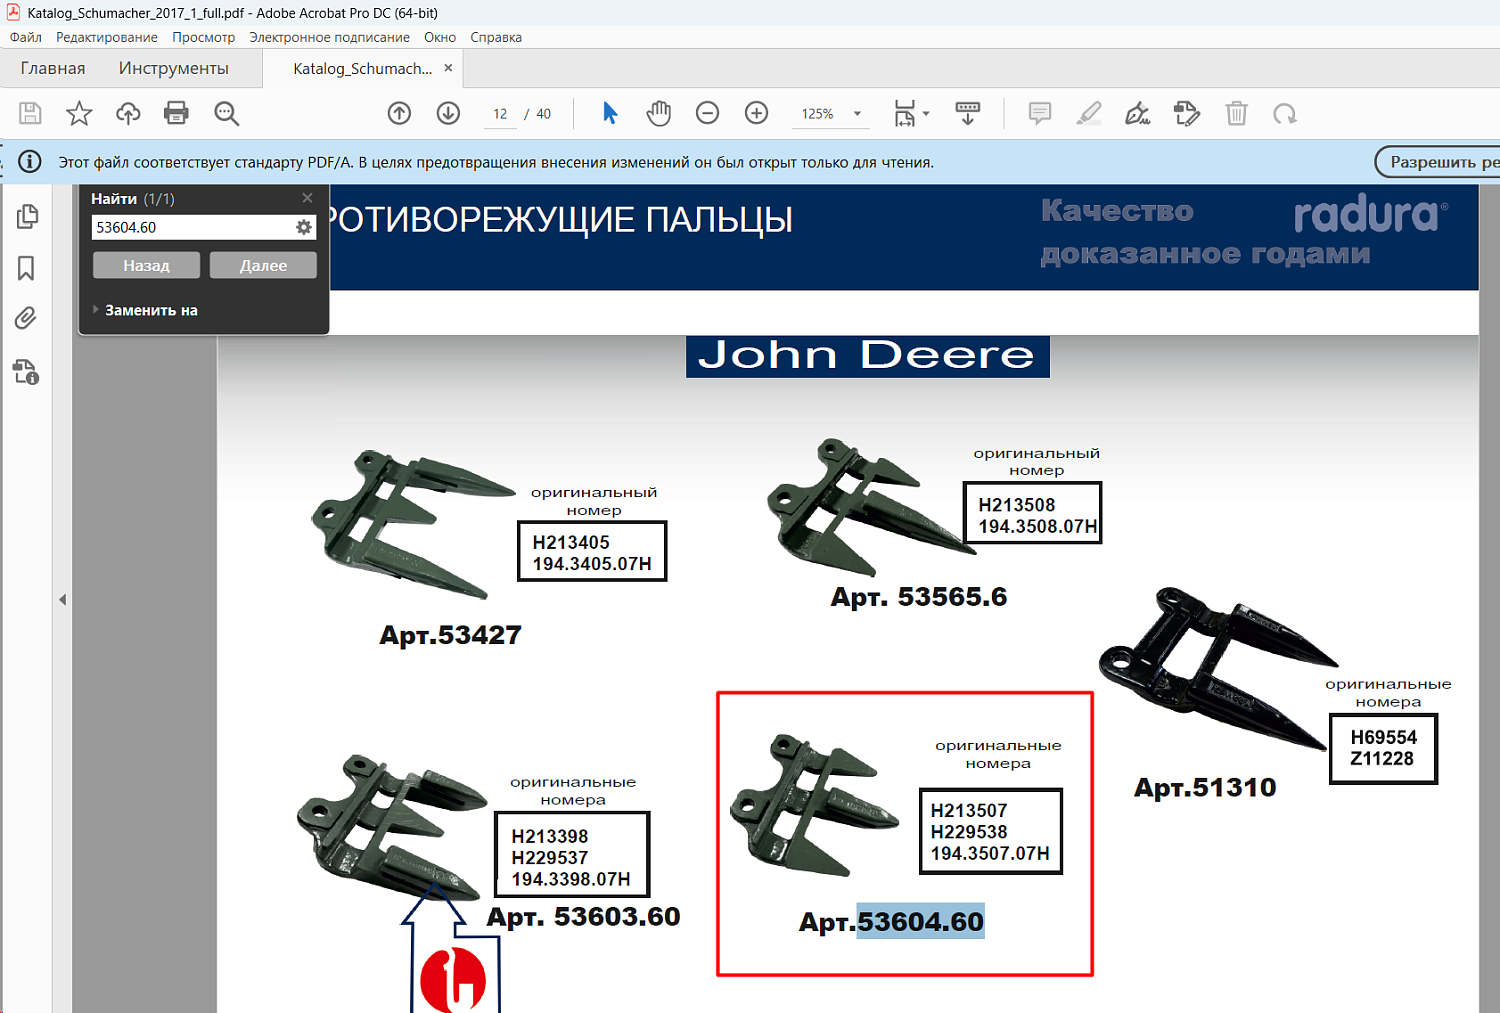Zoom in with plus icon
The width and height of the screenshot is (1500, 1013).
pos(756,113)
